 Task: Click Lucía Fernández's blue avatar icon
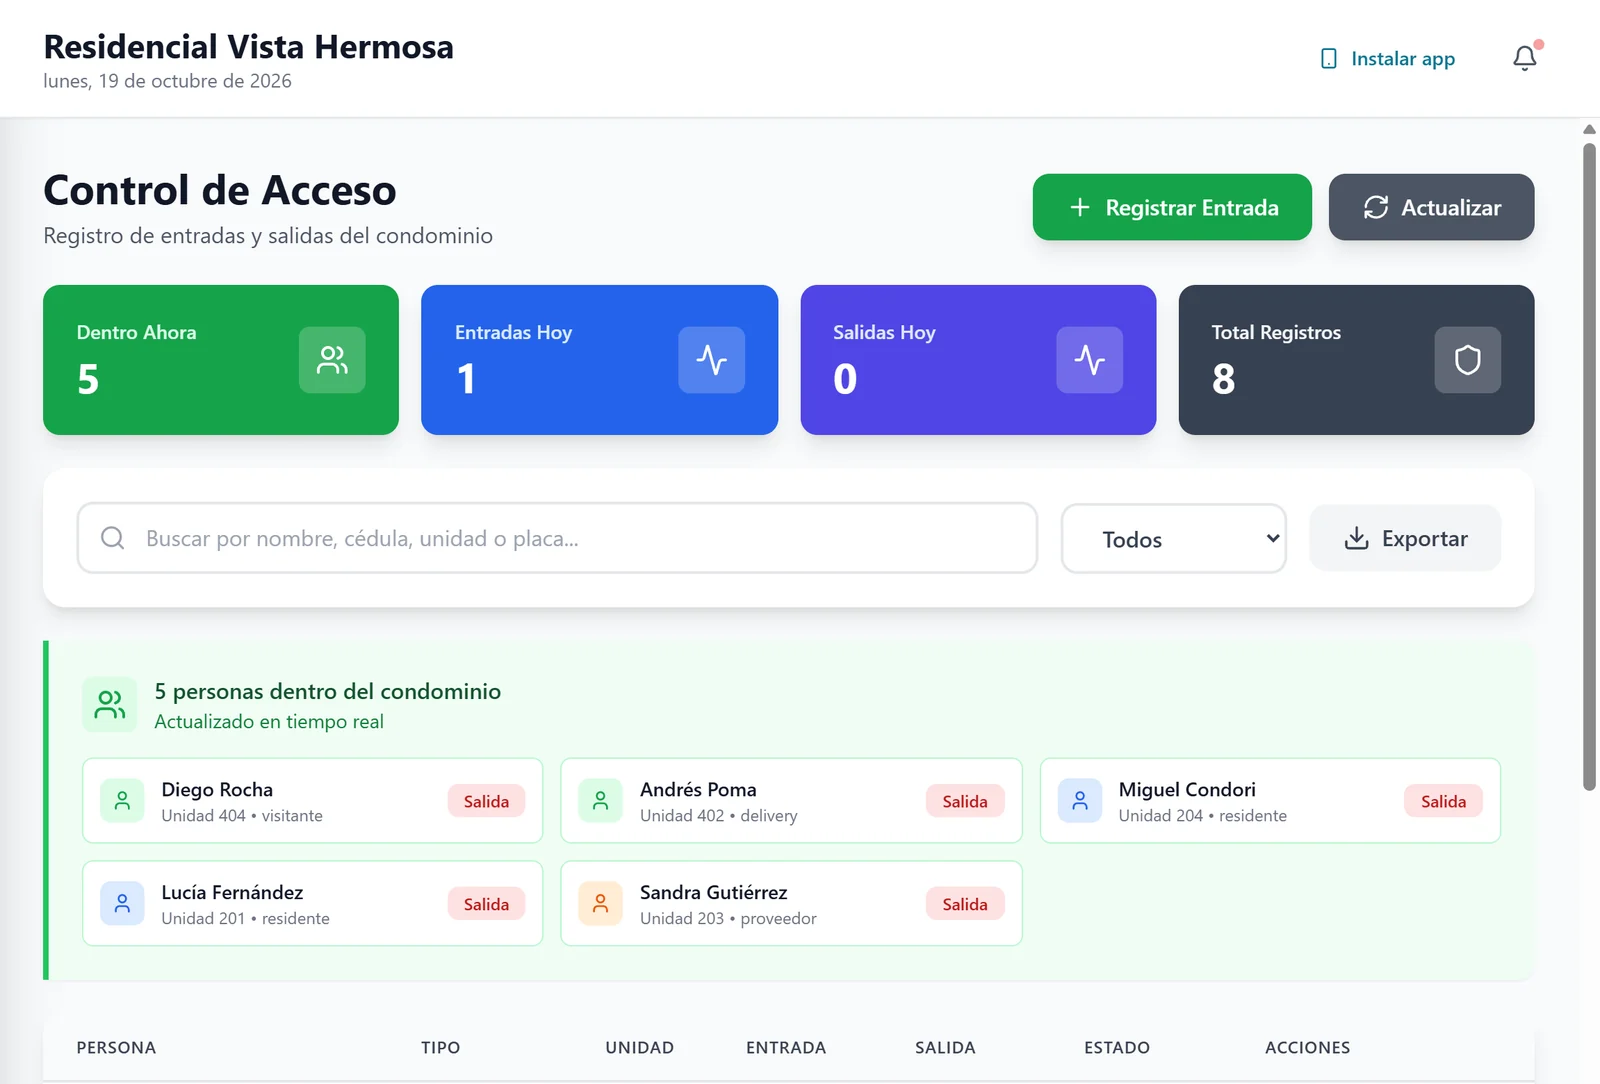122,904
